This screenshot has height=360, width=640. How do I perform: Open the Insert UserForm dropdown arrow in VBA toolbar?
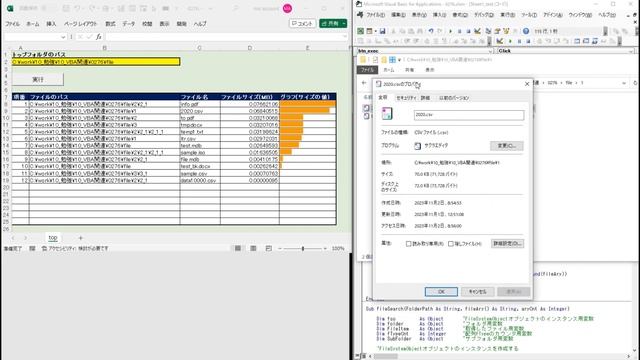pos(376,31)
